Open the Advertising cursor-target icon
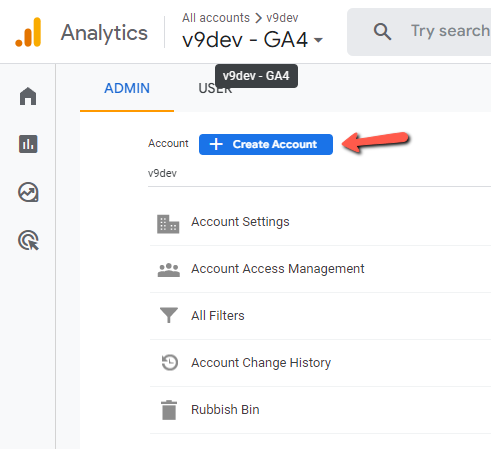The height and width of the screenshot is (449, 491). 28,240
